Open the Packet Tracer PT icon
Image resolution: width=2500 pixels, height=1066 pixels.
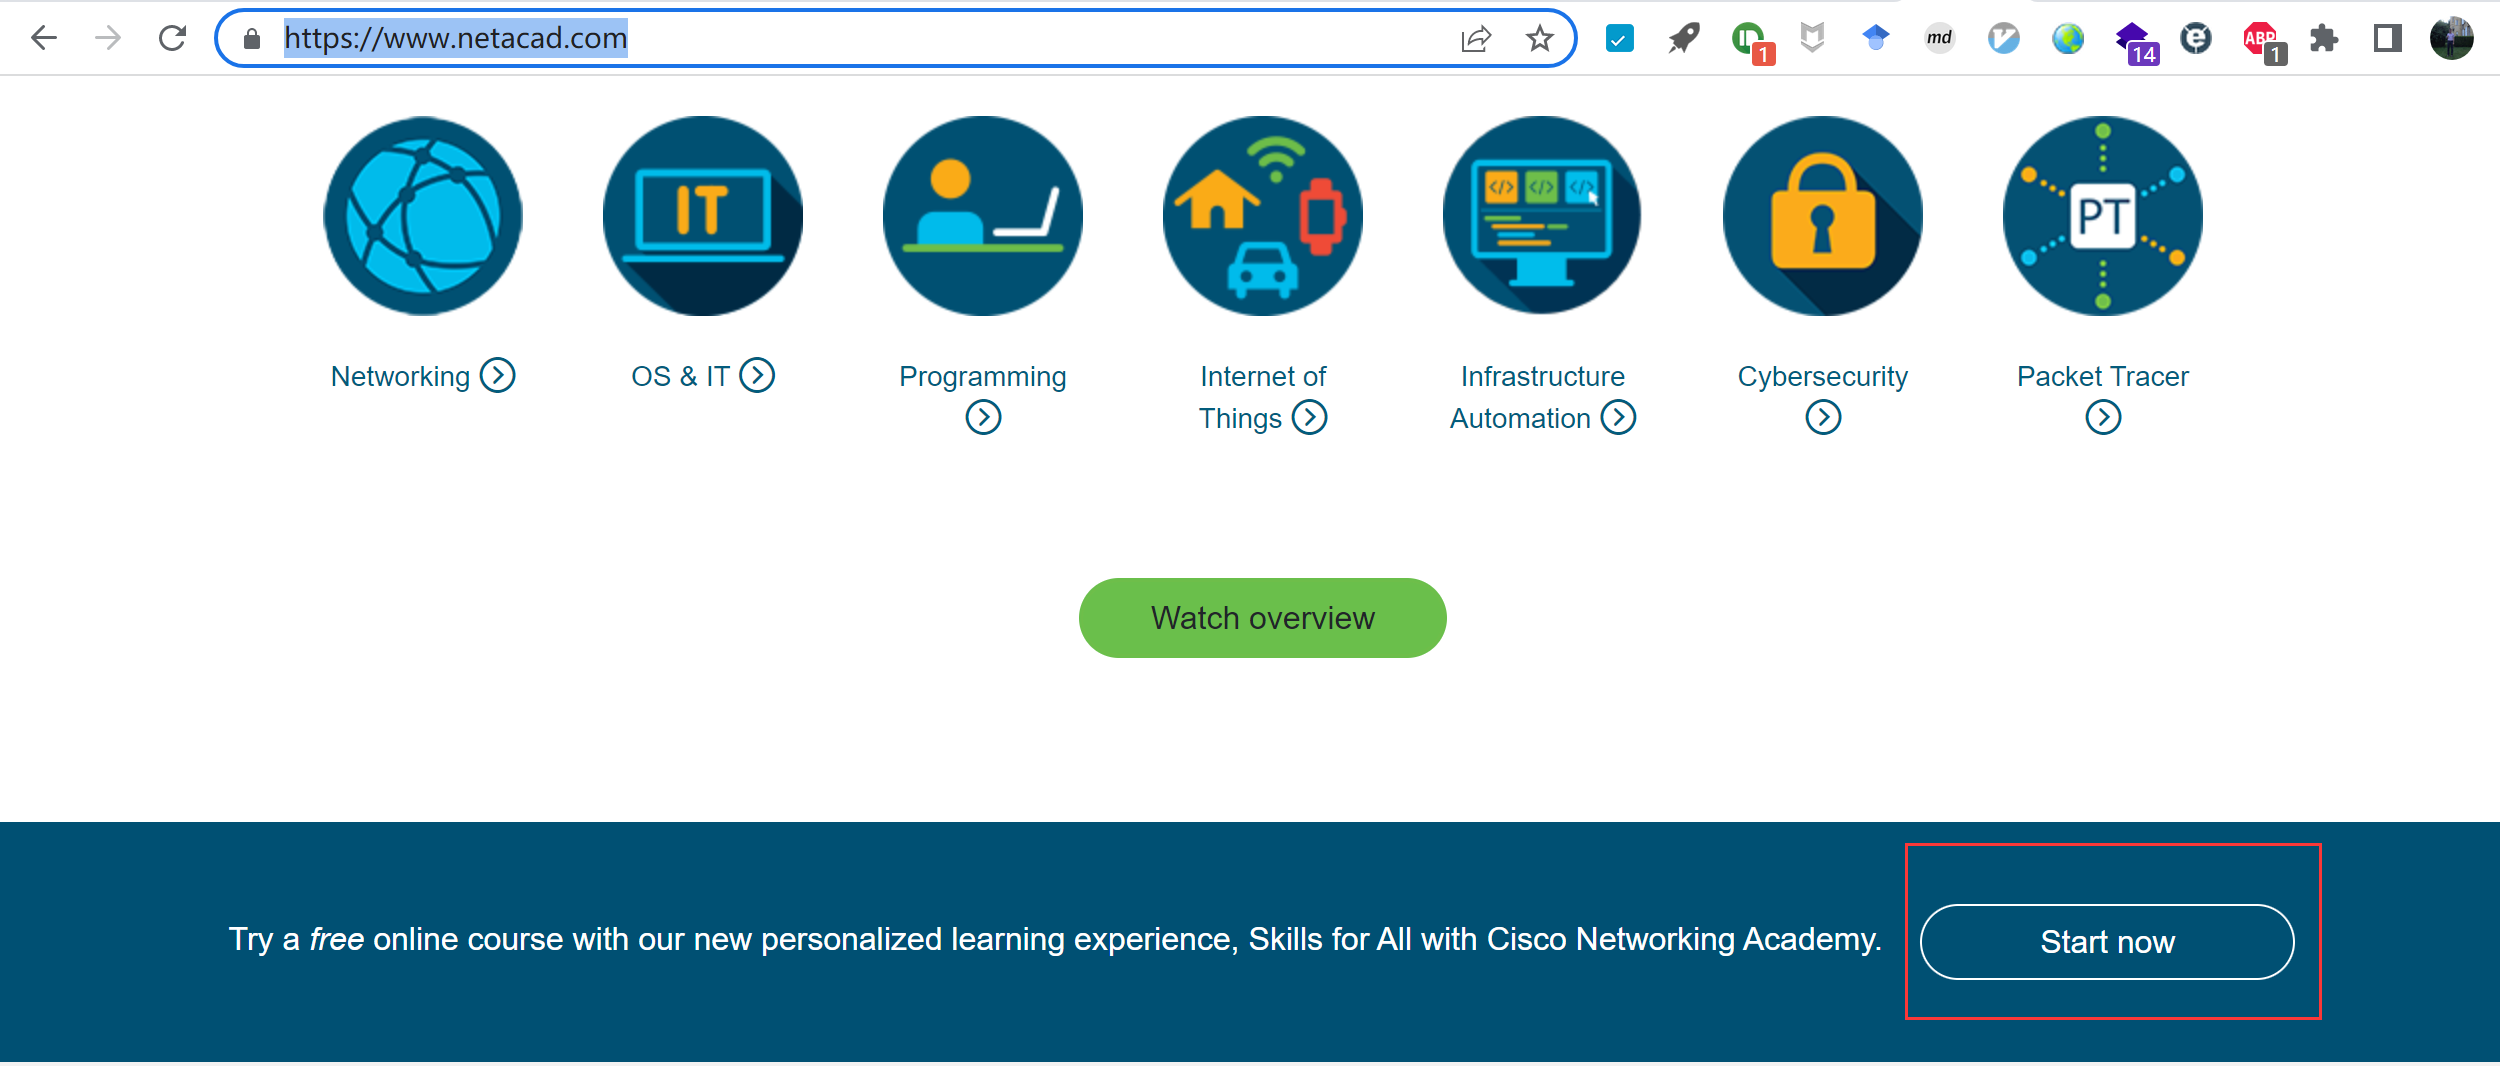click(x=2101, y=216)
